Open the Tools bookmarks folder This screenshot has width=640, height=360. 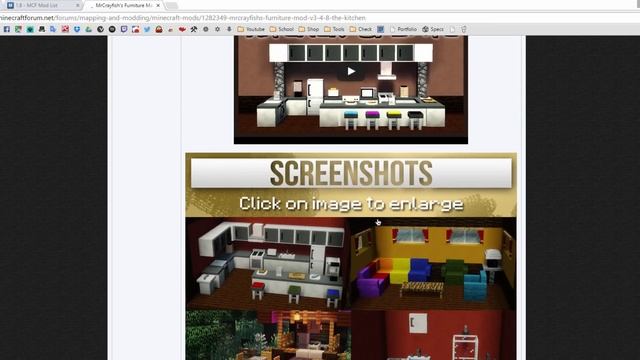(x=334, y=29)
